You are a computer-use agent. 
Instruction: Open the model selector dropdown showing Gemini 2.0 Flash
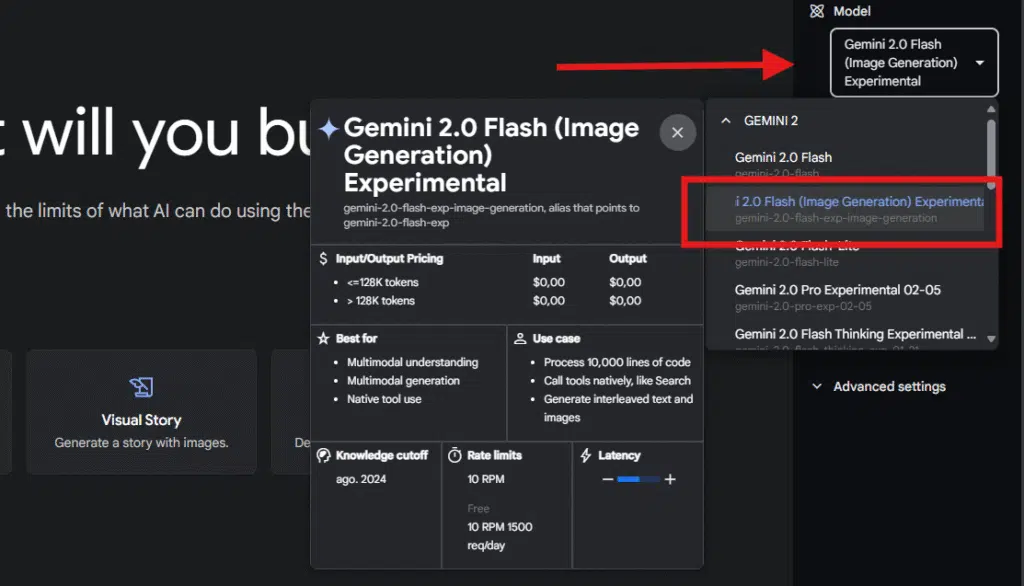tap(912, 62)
